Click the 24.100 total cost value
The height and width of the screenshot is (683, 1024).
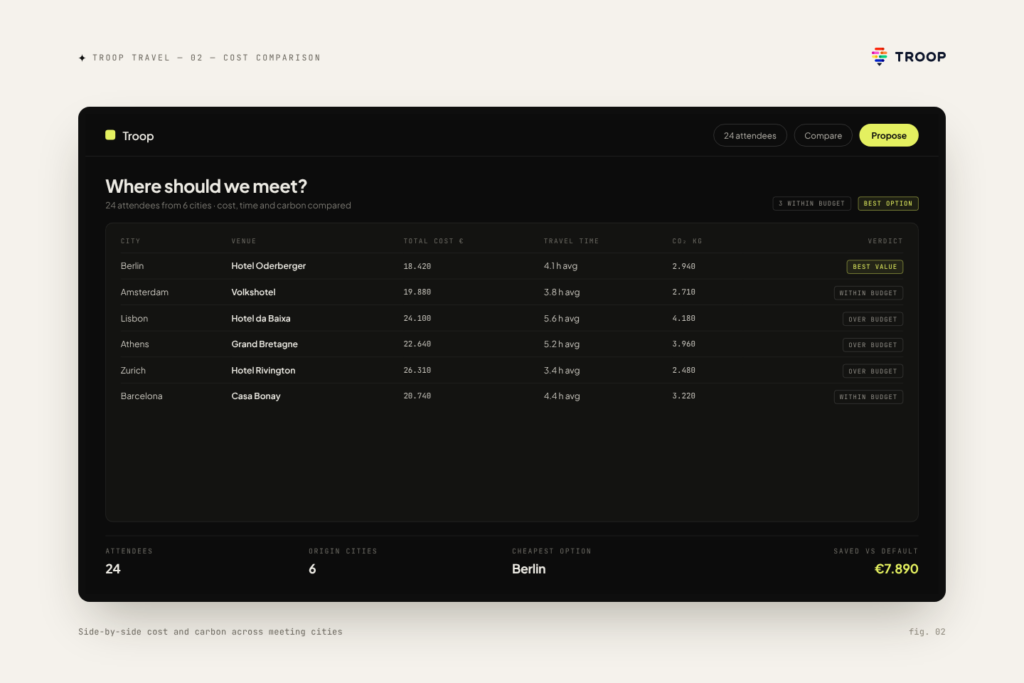tap(417, 319)
